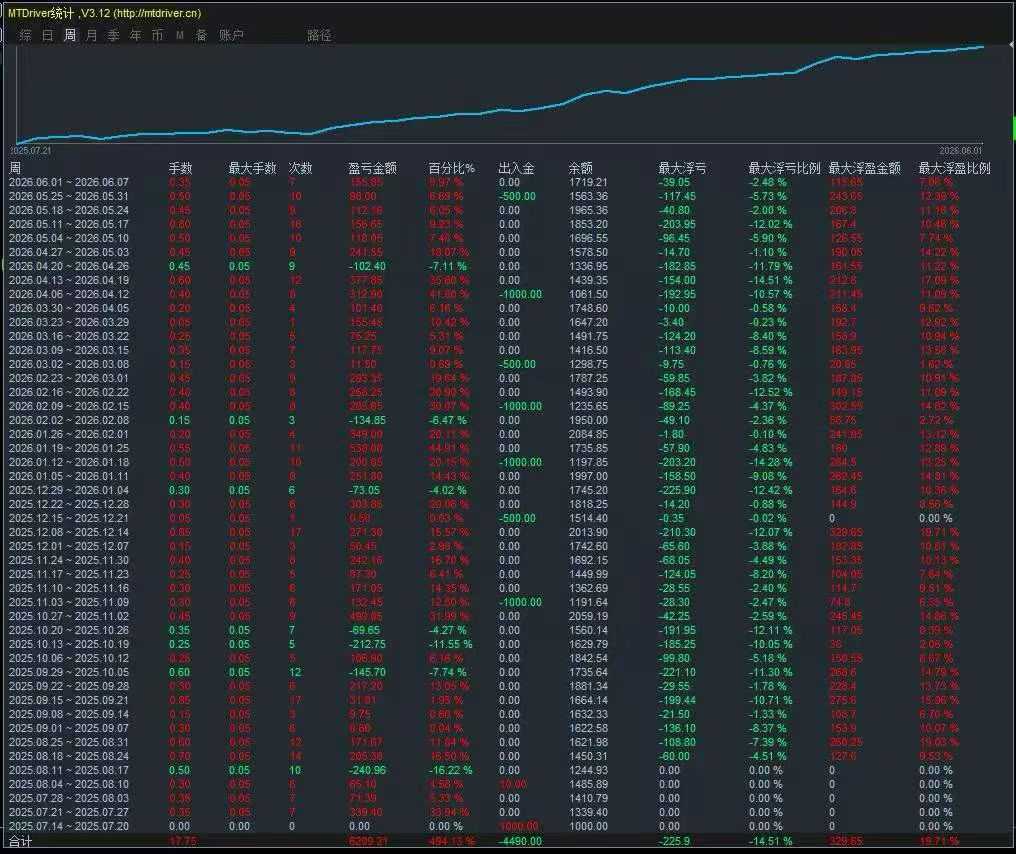Open the 年 yearly statistics tab

coord(135,35)
